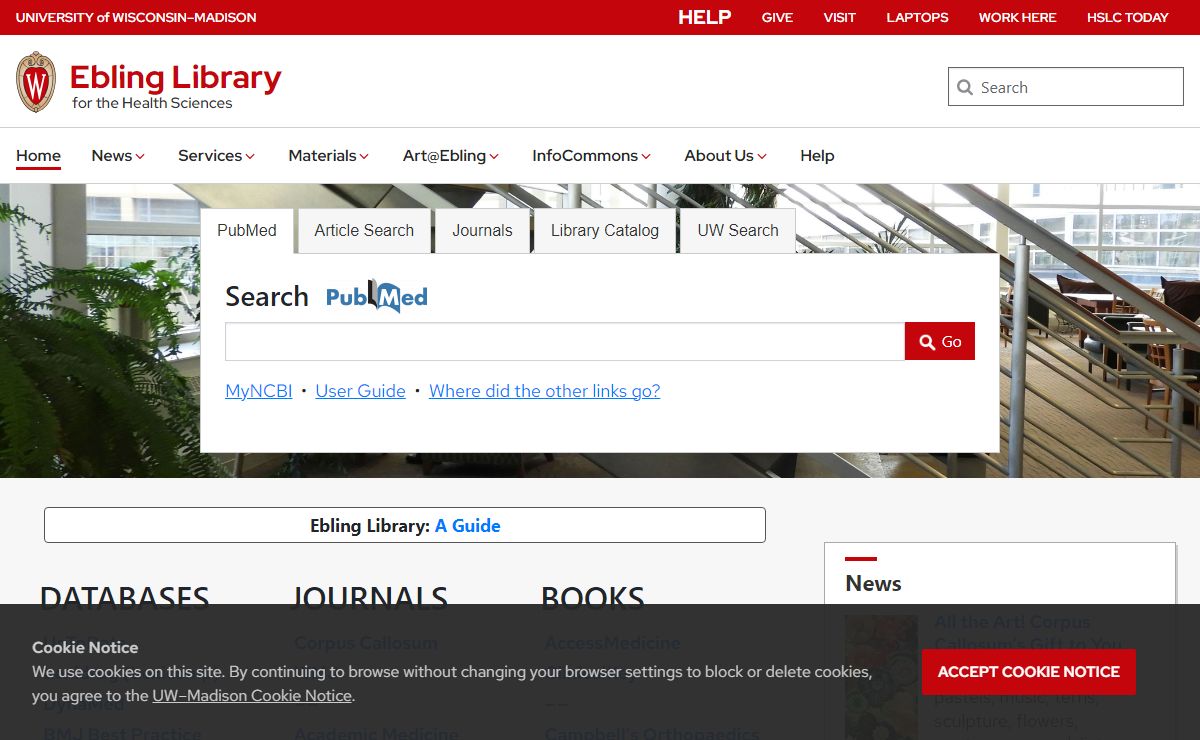Accept the cookie notice
The image size is (1200, 740).
[x=1029, y=672]
